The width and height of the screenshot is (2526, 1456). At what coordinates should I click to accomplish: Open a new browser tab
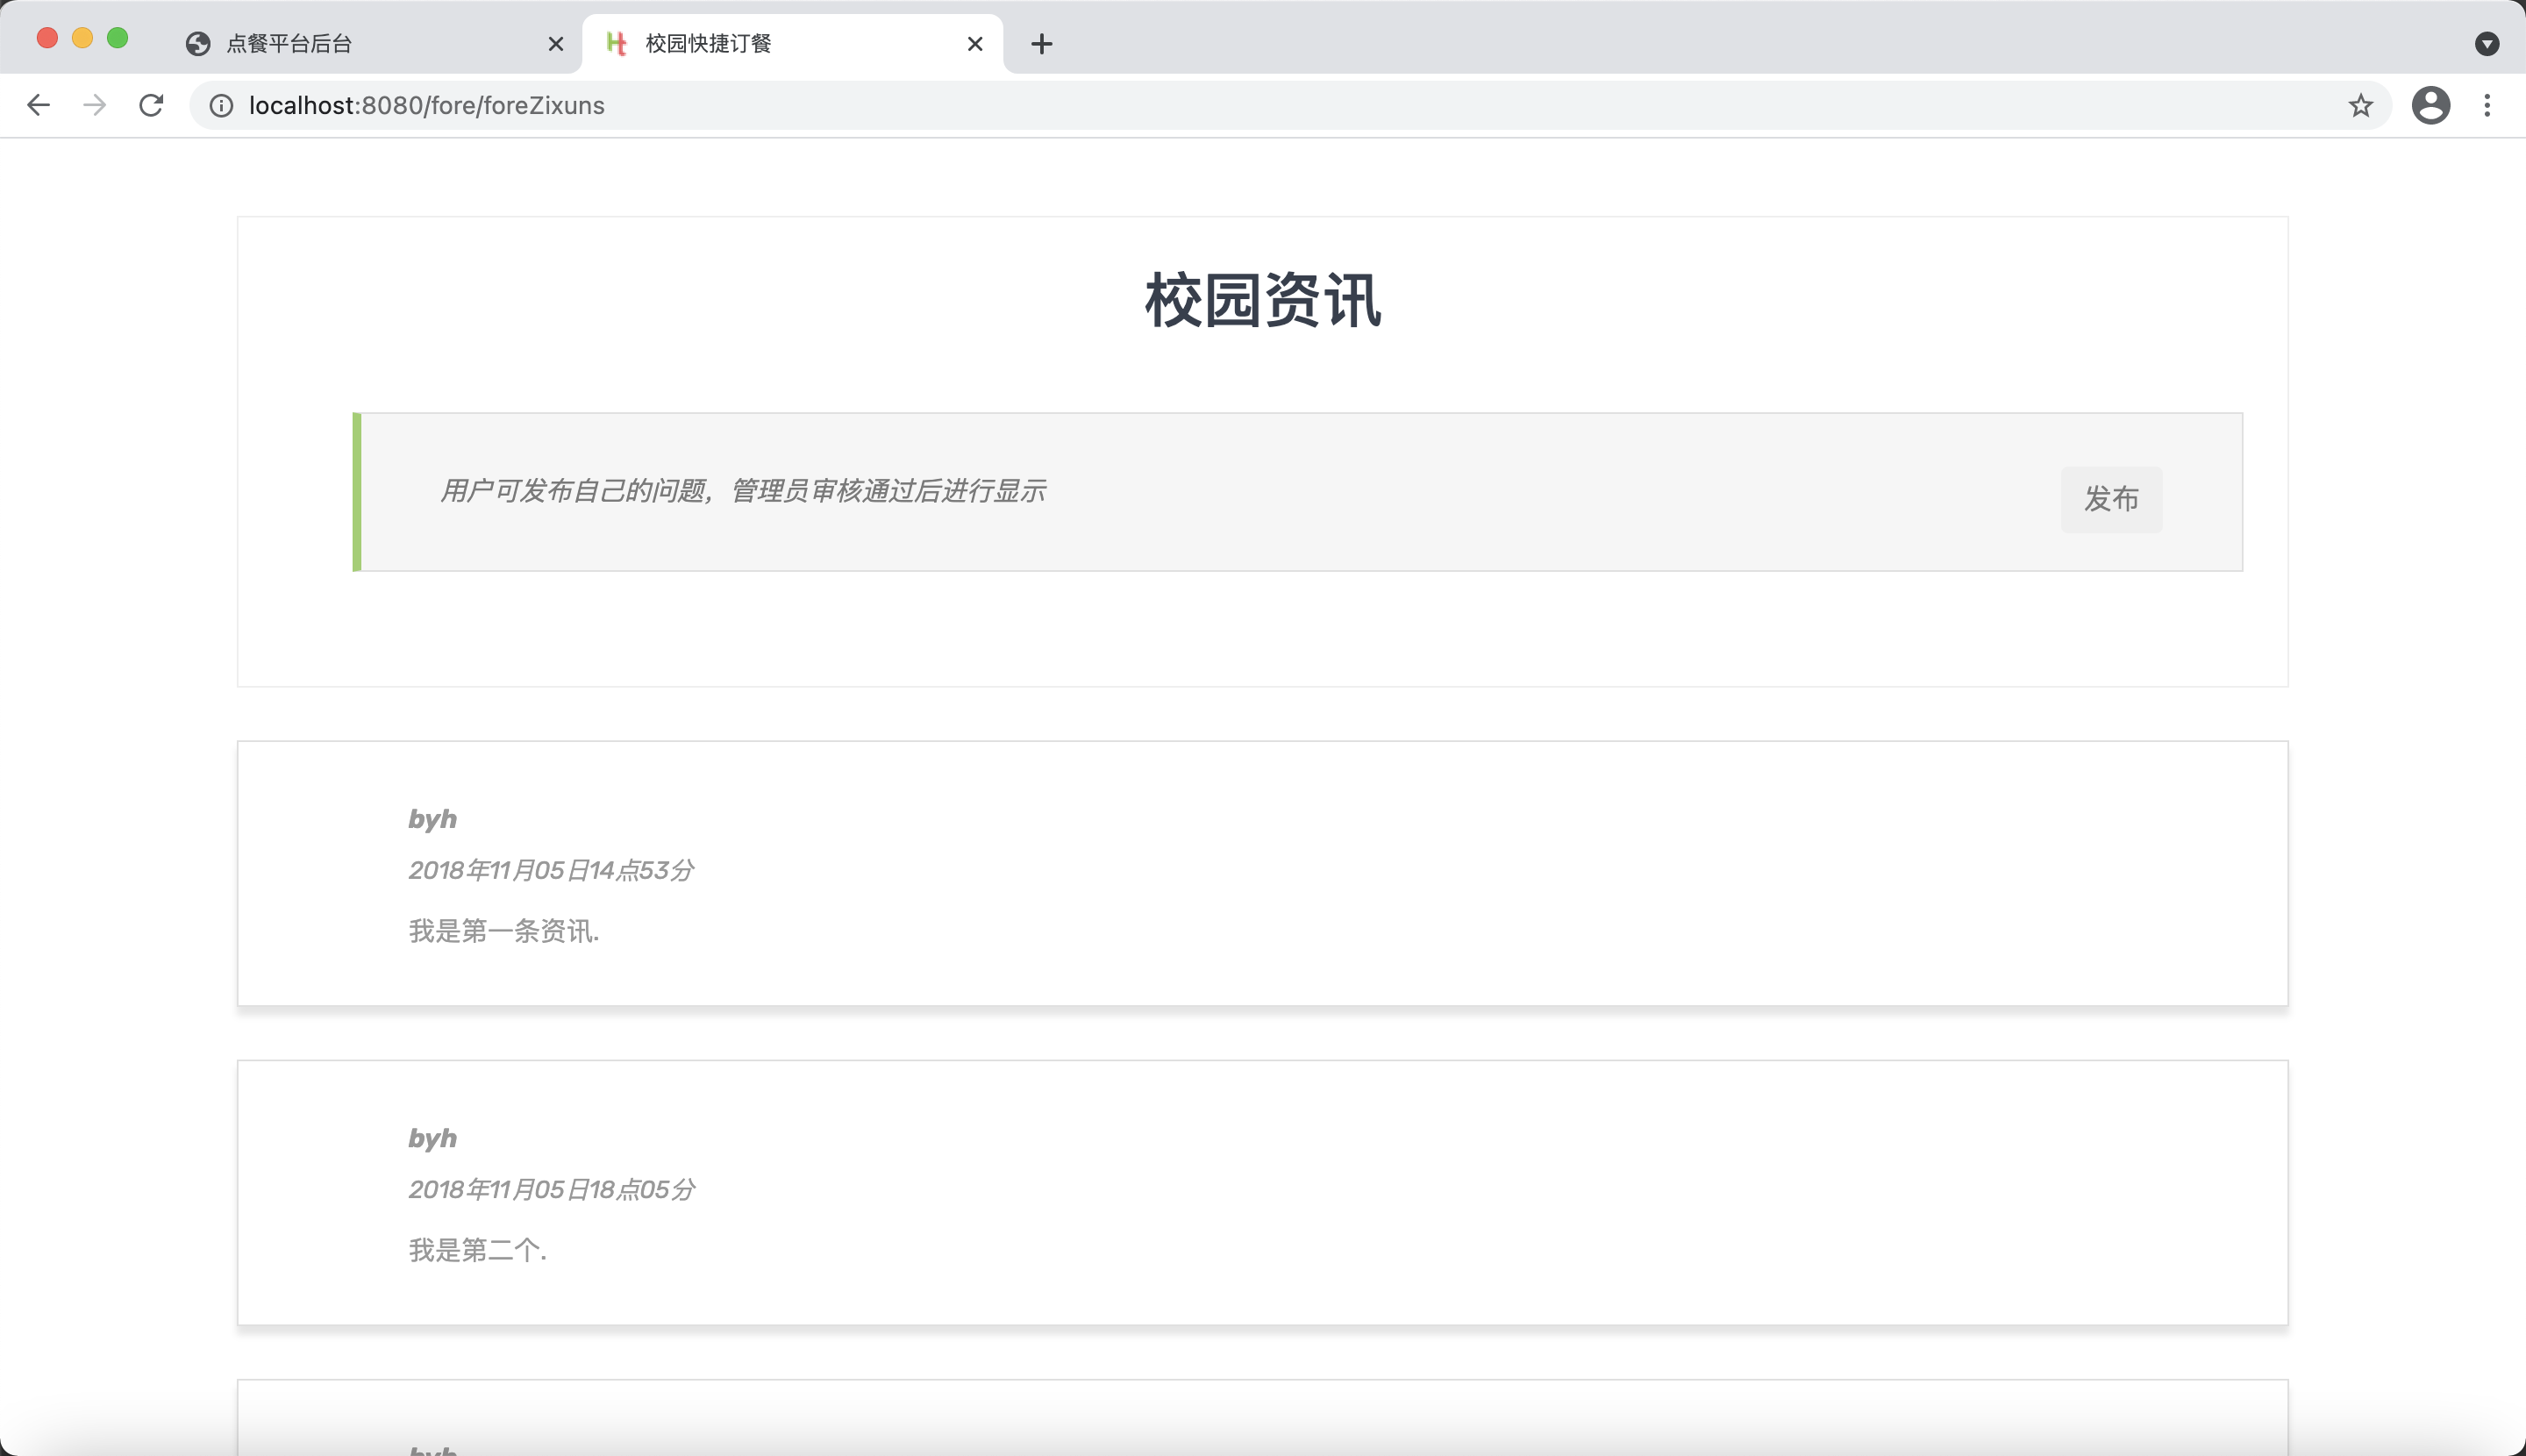1041,44
